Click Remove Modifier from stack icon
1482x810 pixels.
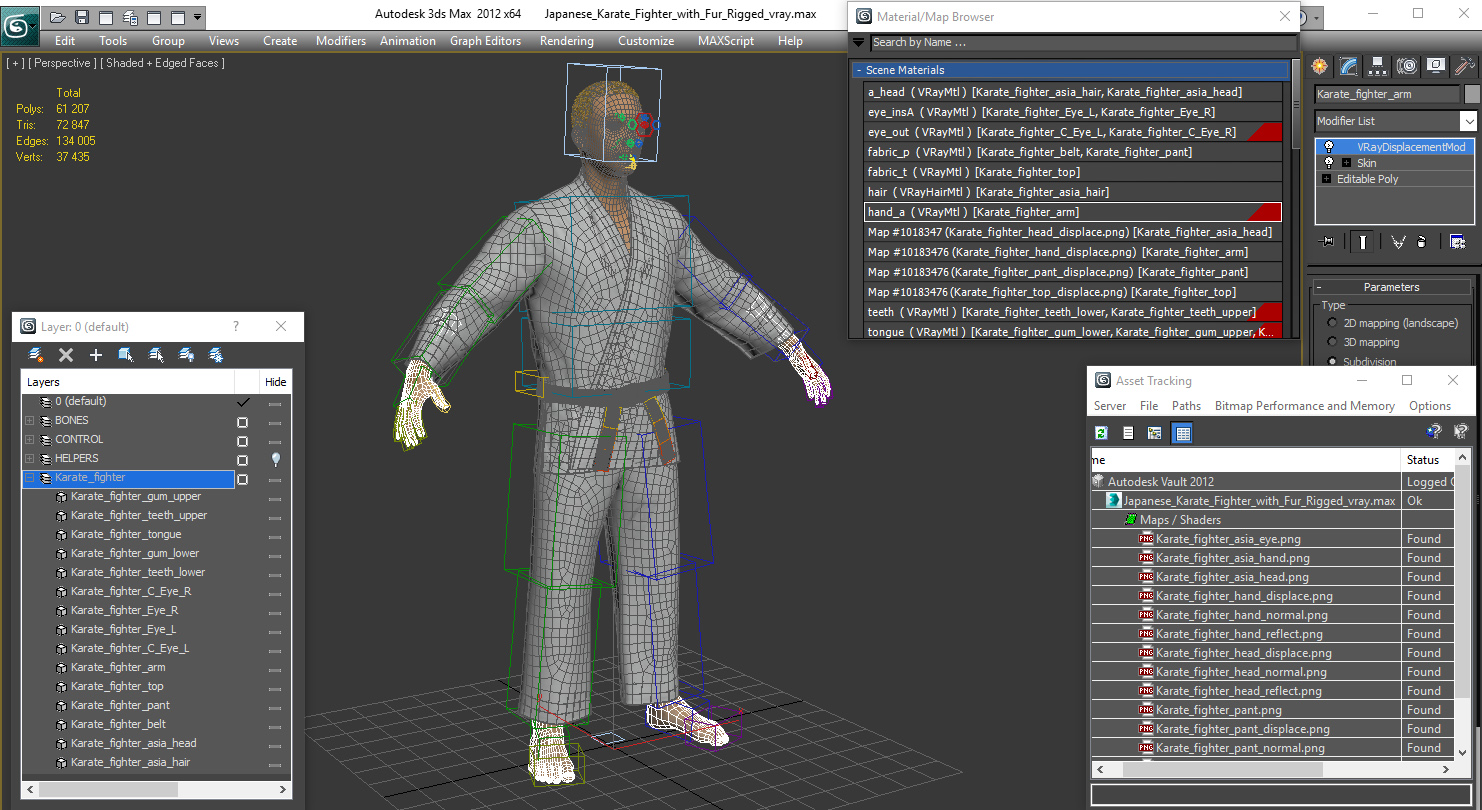1423,241
